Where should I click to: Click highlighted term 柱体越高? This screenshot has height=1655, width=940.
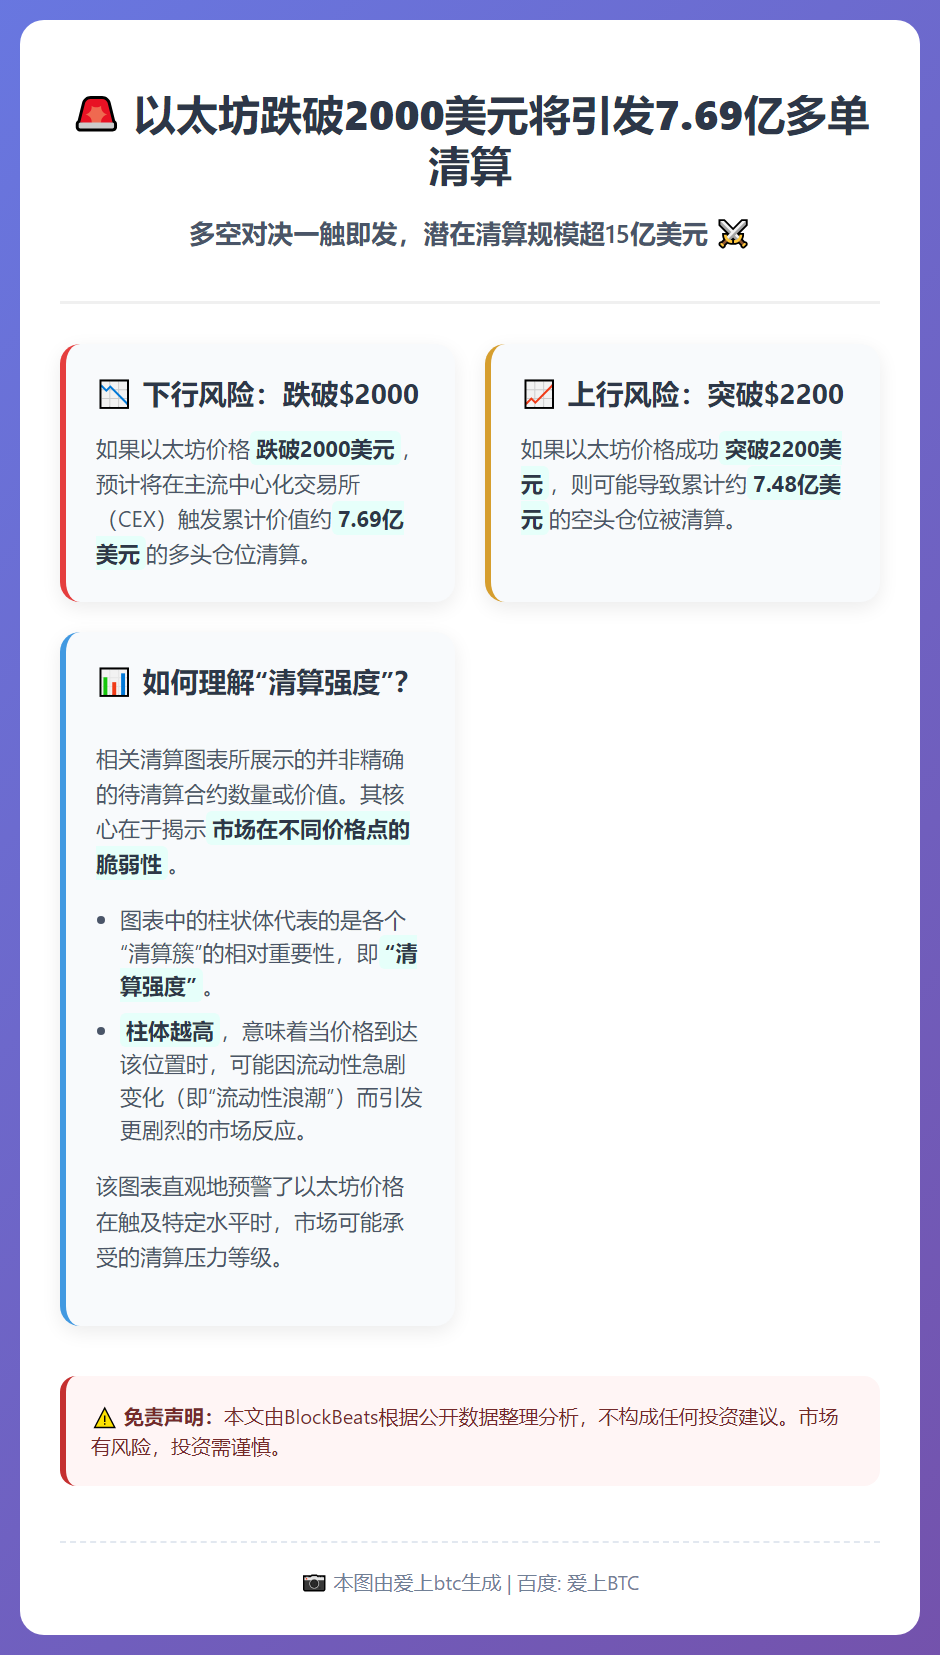click(169, 1031)
